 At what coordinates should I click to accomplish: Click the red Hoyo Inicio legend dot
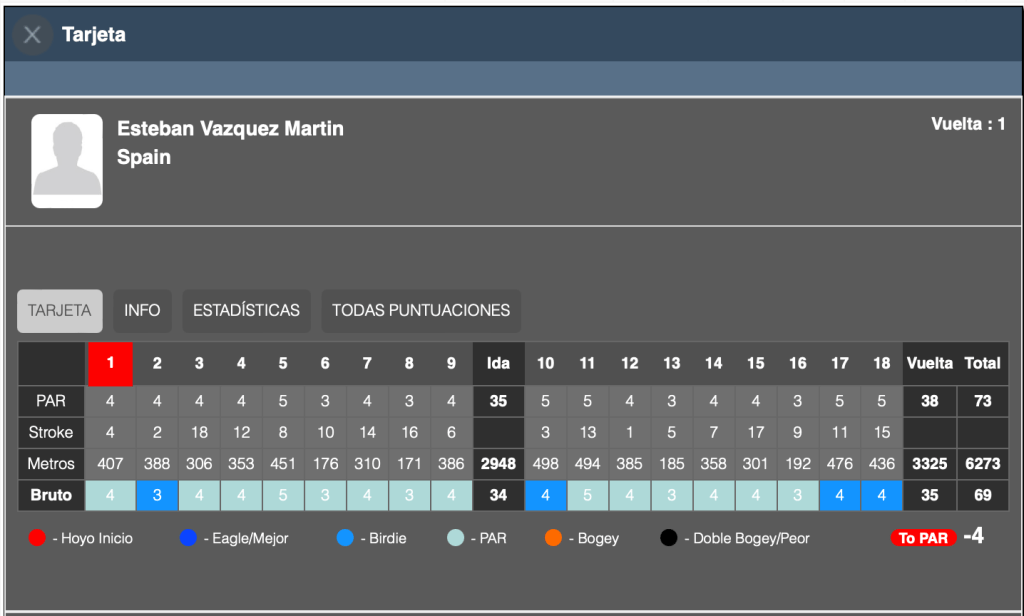click(x=37, y=538)
